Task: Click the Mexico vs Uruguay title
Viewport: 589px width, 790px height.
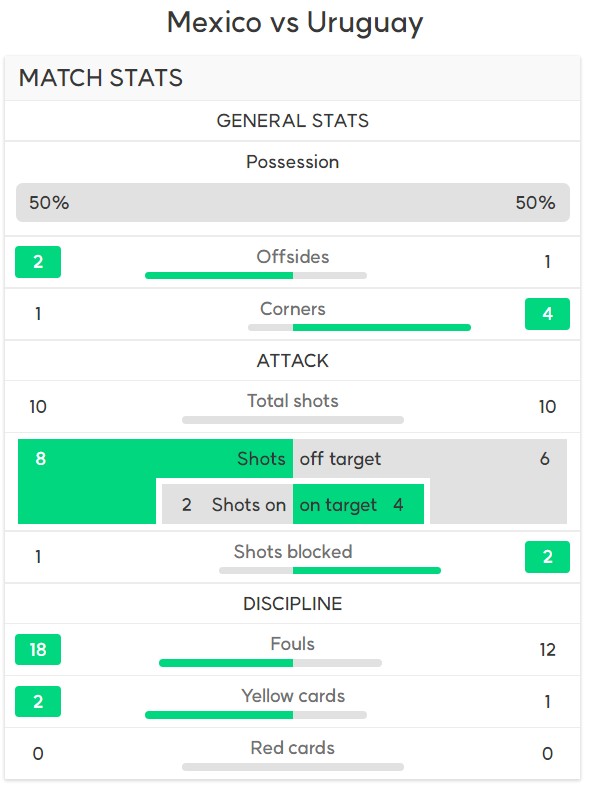Action: click(x=295, y=23)
